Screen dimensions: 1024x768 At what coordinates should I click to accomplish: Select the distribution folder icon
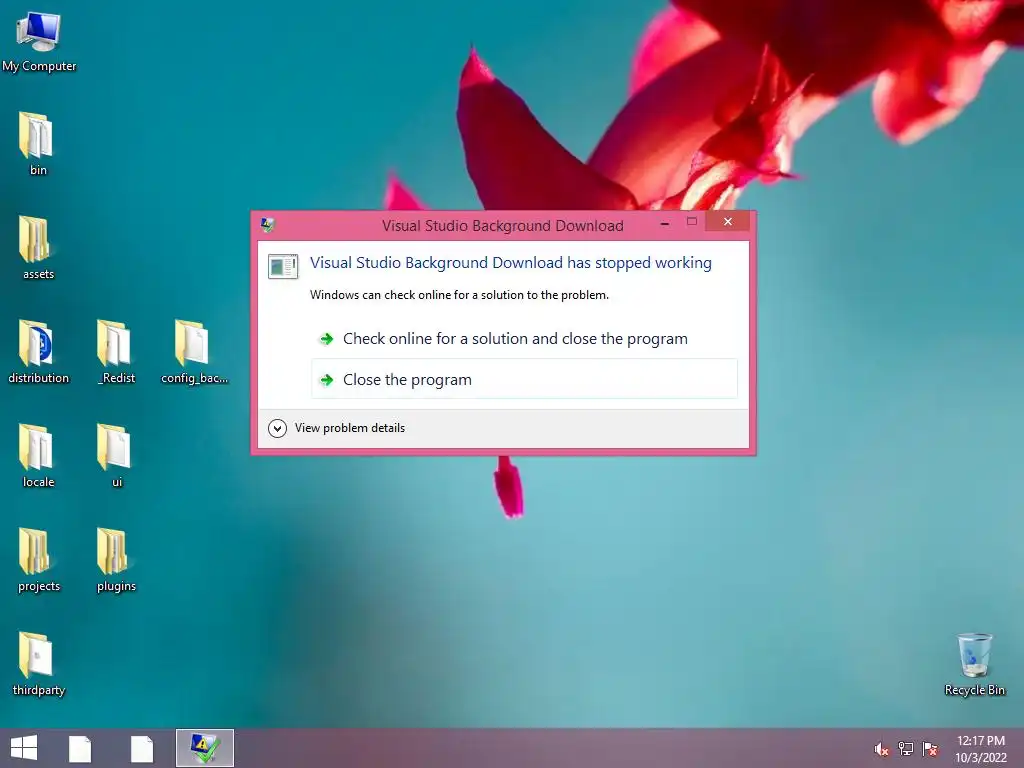click(39, 352)
